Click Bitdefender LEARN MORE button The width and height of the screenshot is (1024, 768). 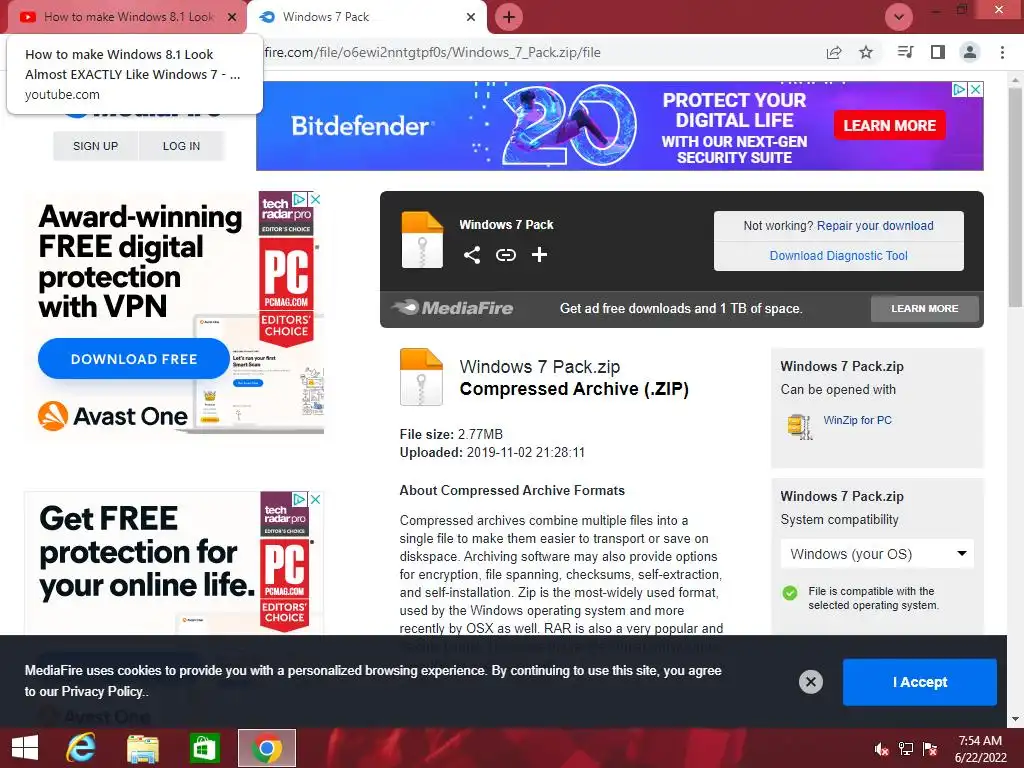click(x=889, y=125)
